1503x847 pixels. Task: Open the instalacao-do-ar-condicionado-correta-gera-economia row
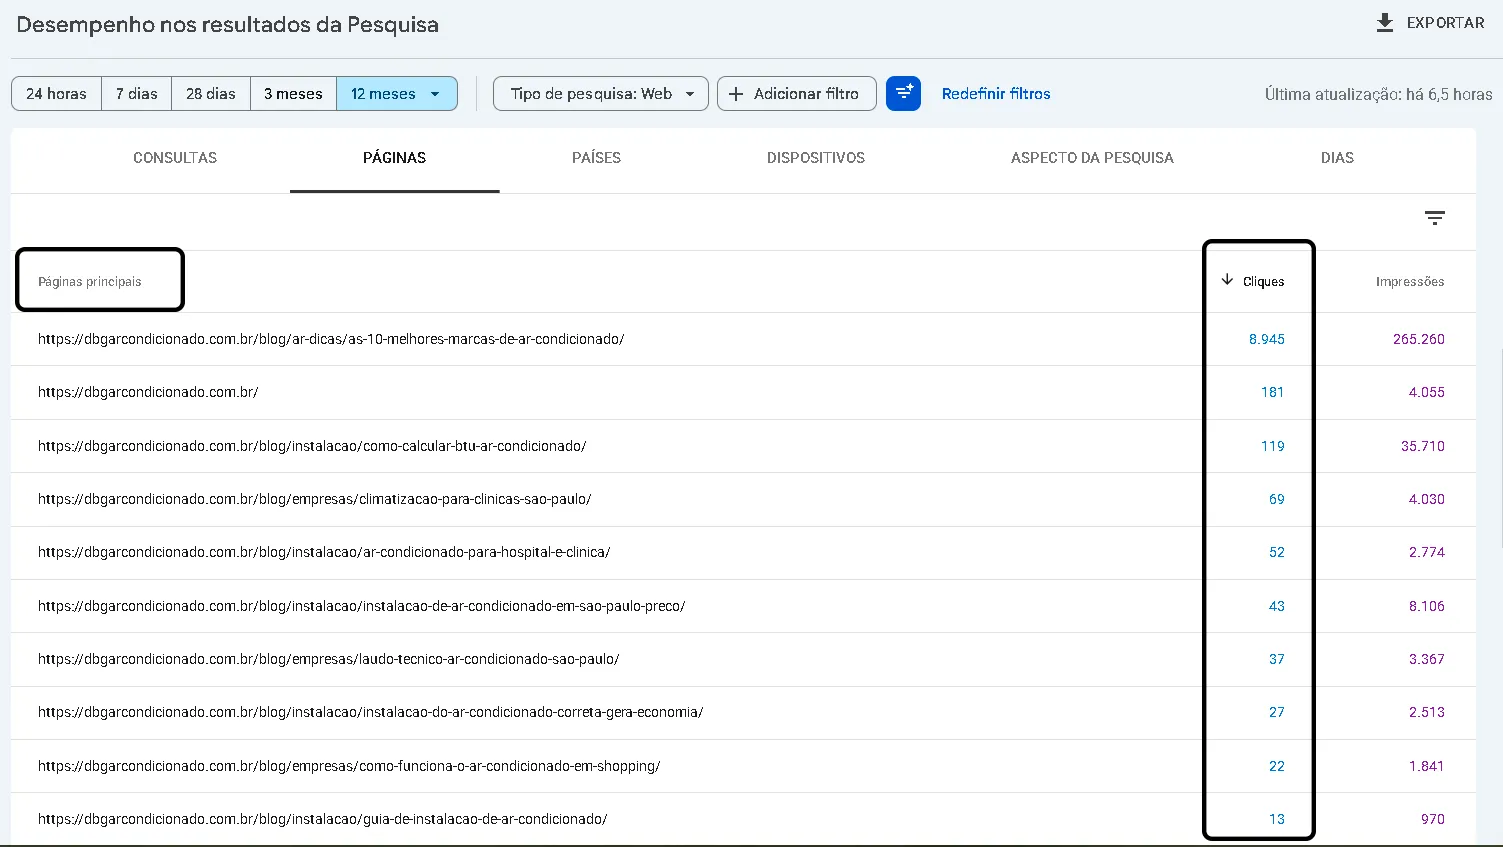click(743, 712)
